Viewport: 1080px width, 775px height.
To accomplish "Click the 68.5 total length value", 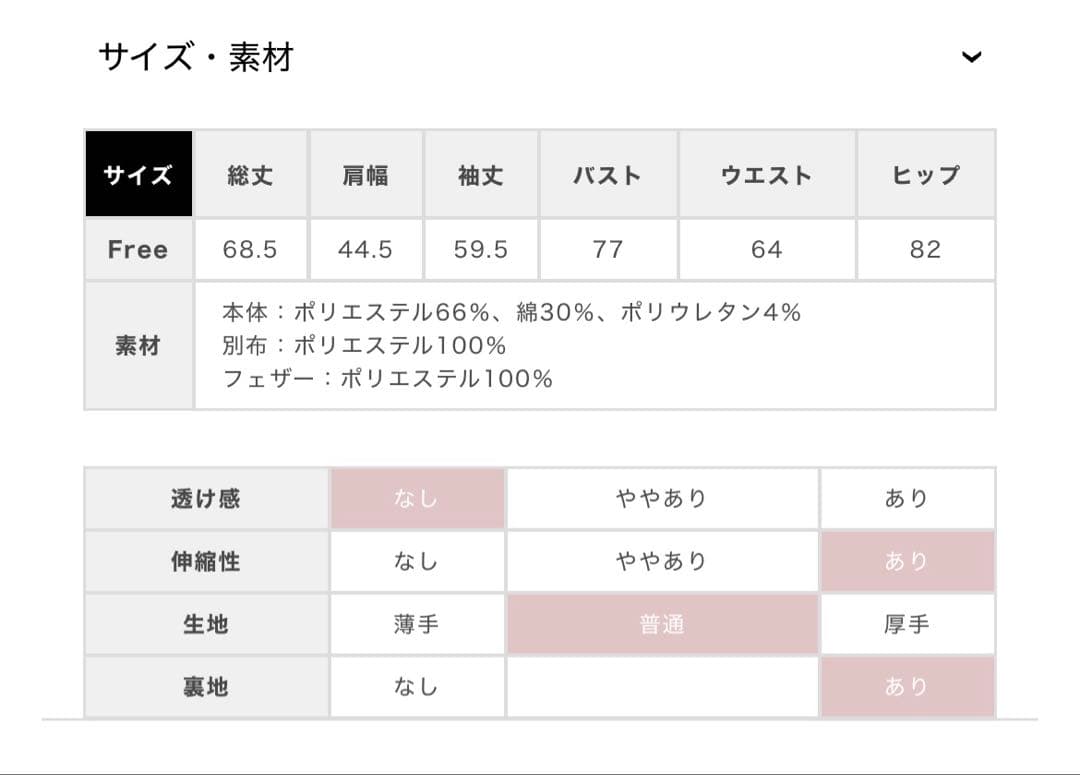I will 250,249.
